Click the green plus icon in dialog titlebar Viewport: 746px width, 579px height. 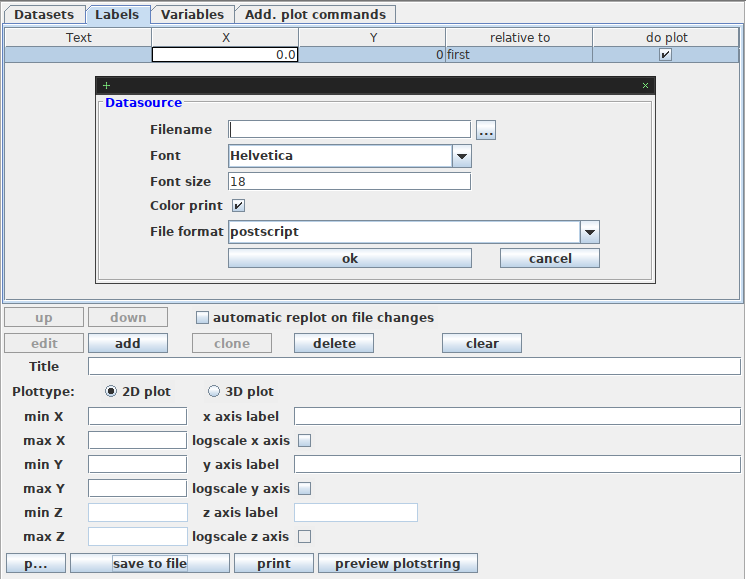pyautogui.click(x=106, y=86)
